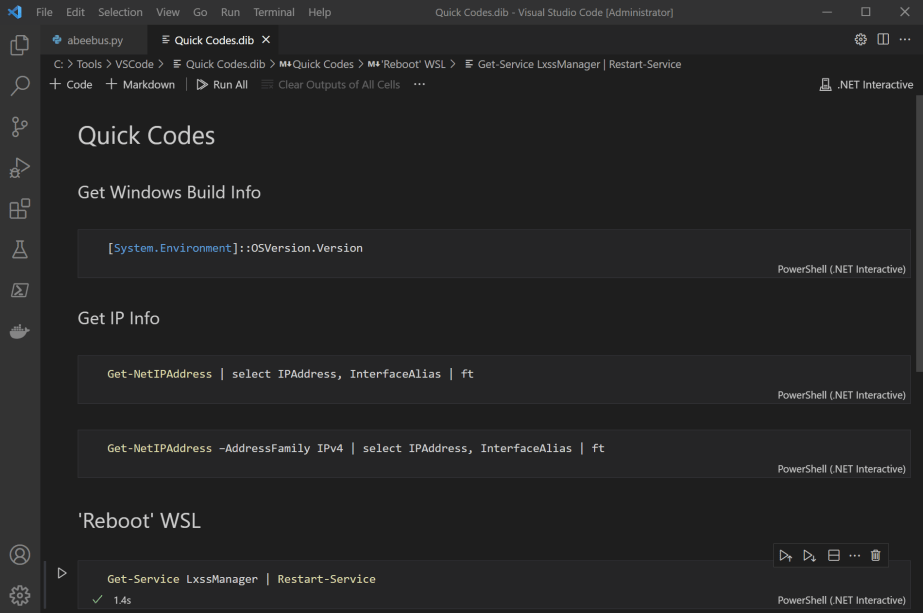Split the 'Reboot' WSL code cell
Viewport: 923px width, 613px height.
pos(833,555)
